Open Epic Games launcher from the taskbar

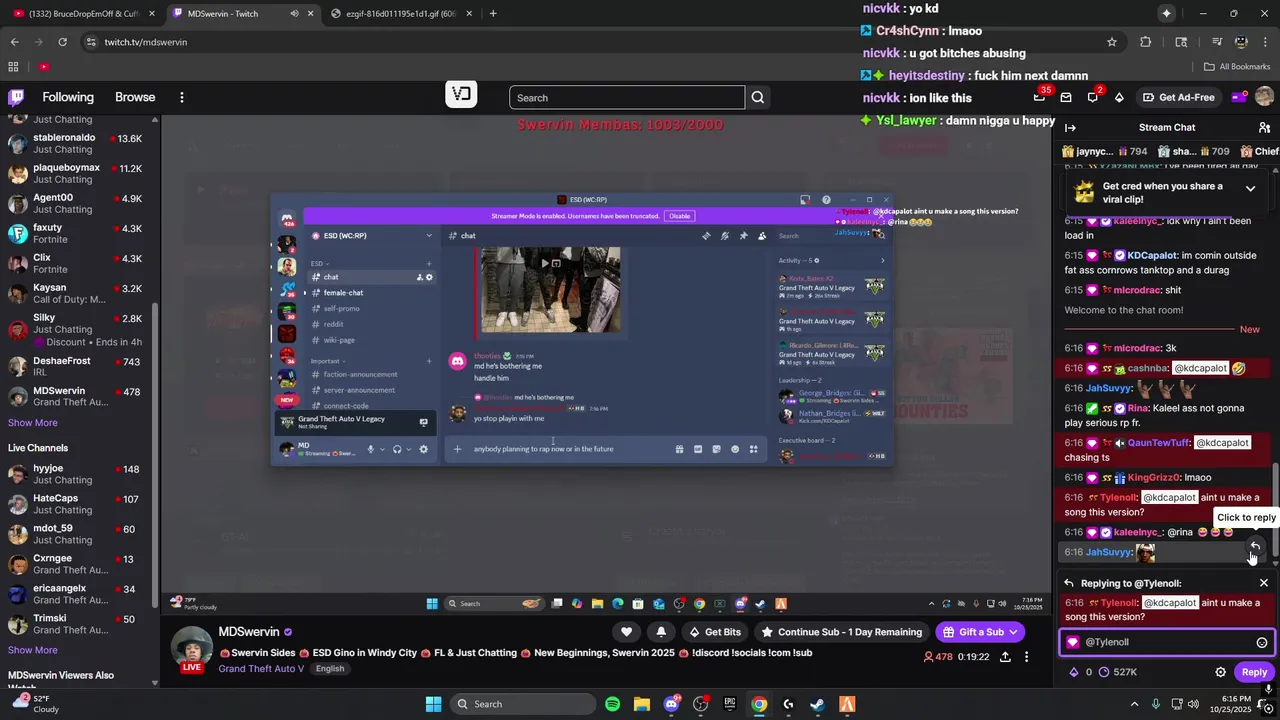click(730, 704)
